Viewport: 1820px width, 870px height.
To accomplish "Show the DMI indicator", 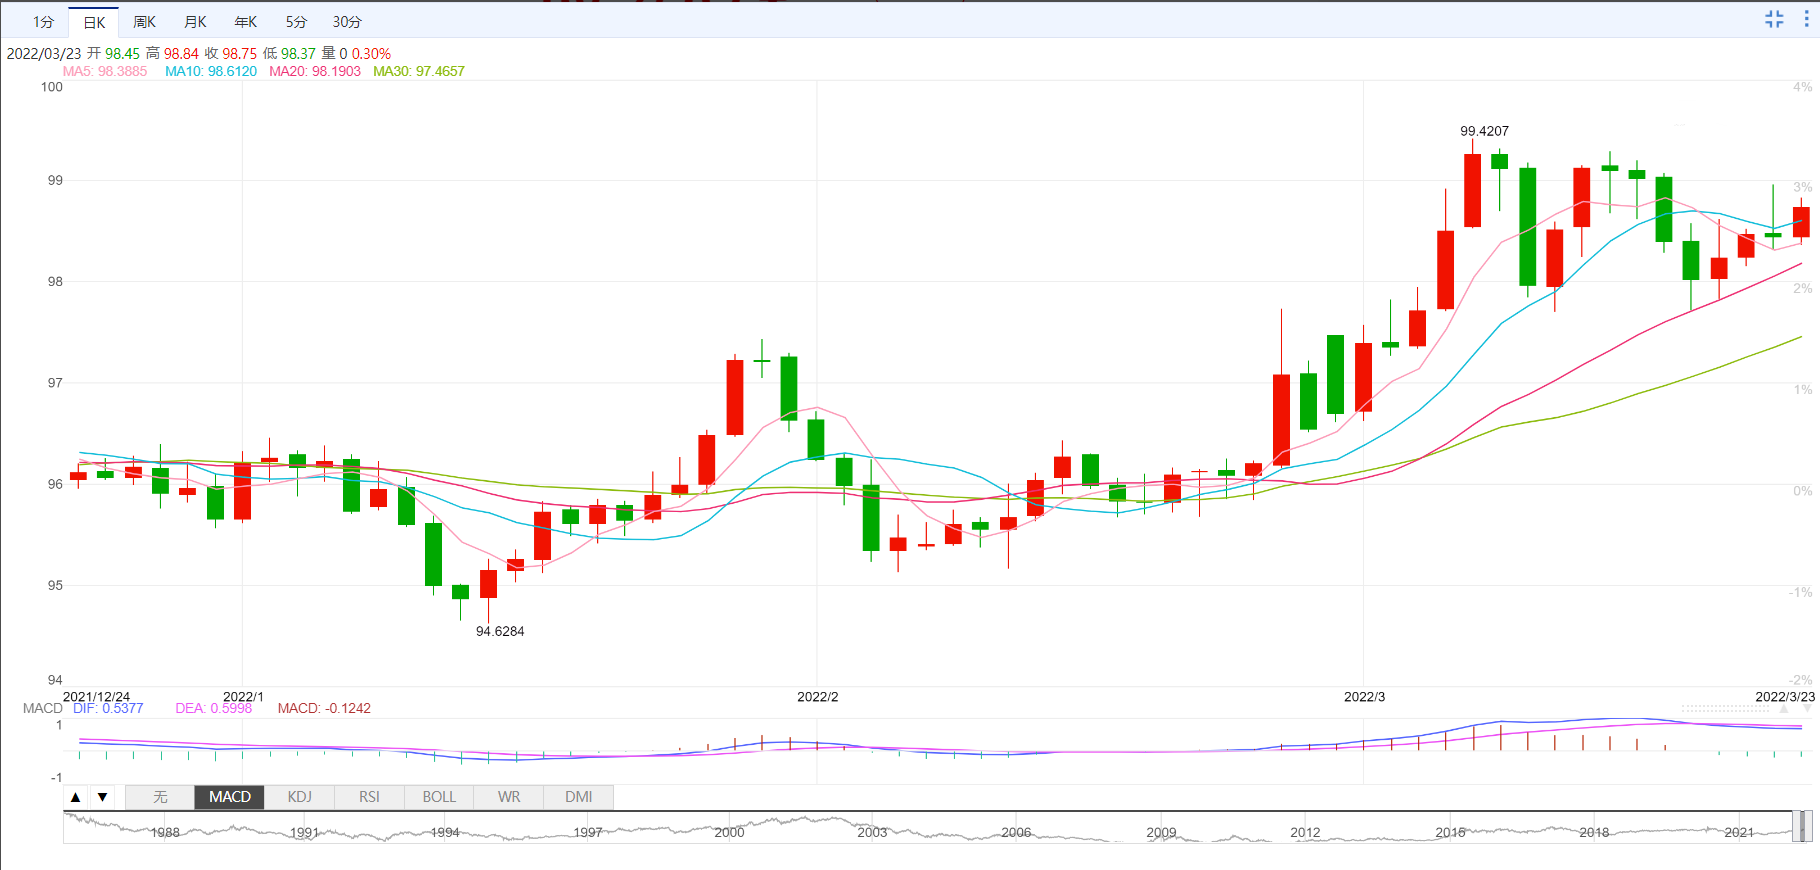I will (x=579, y=797).
